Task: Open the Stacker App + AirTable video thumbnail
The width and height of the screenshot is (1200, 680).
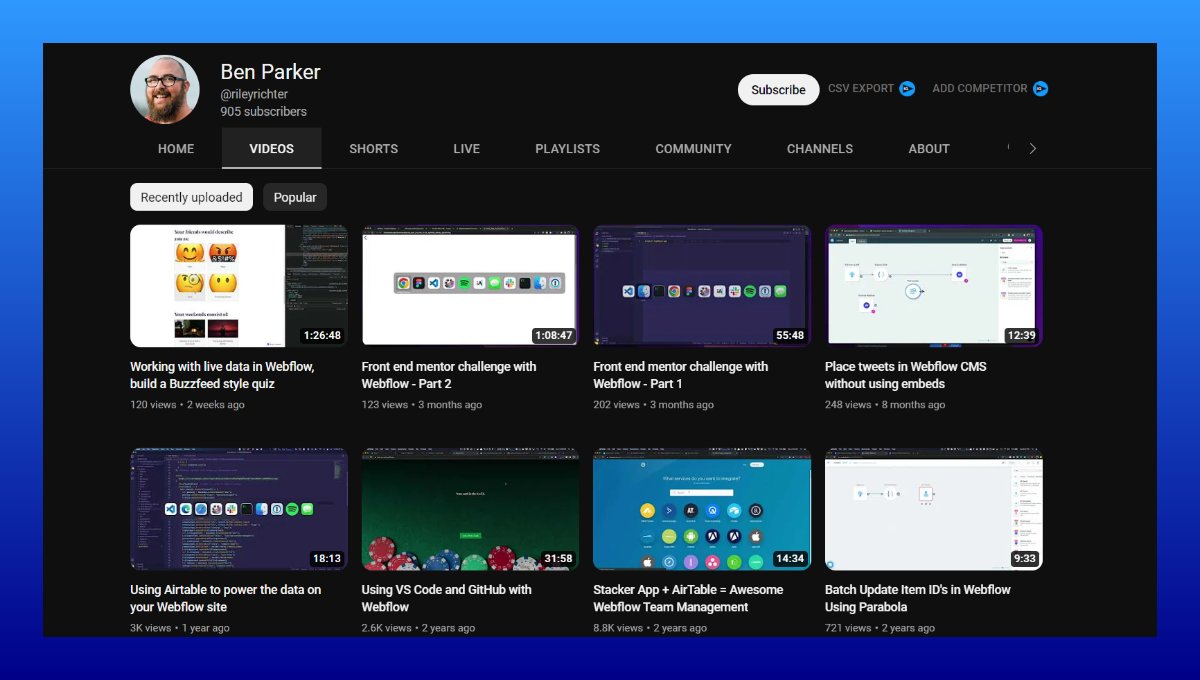Action: click(701, 509)
